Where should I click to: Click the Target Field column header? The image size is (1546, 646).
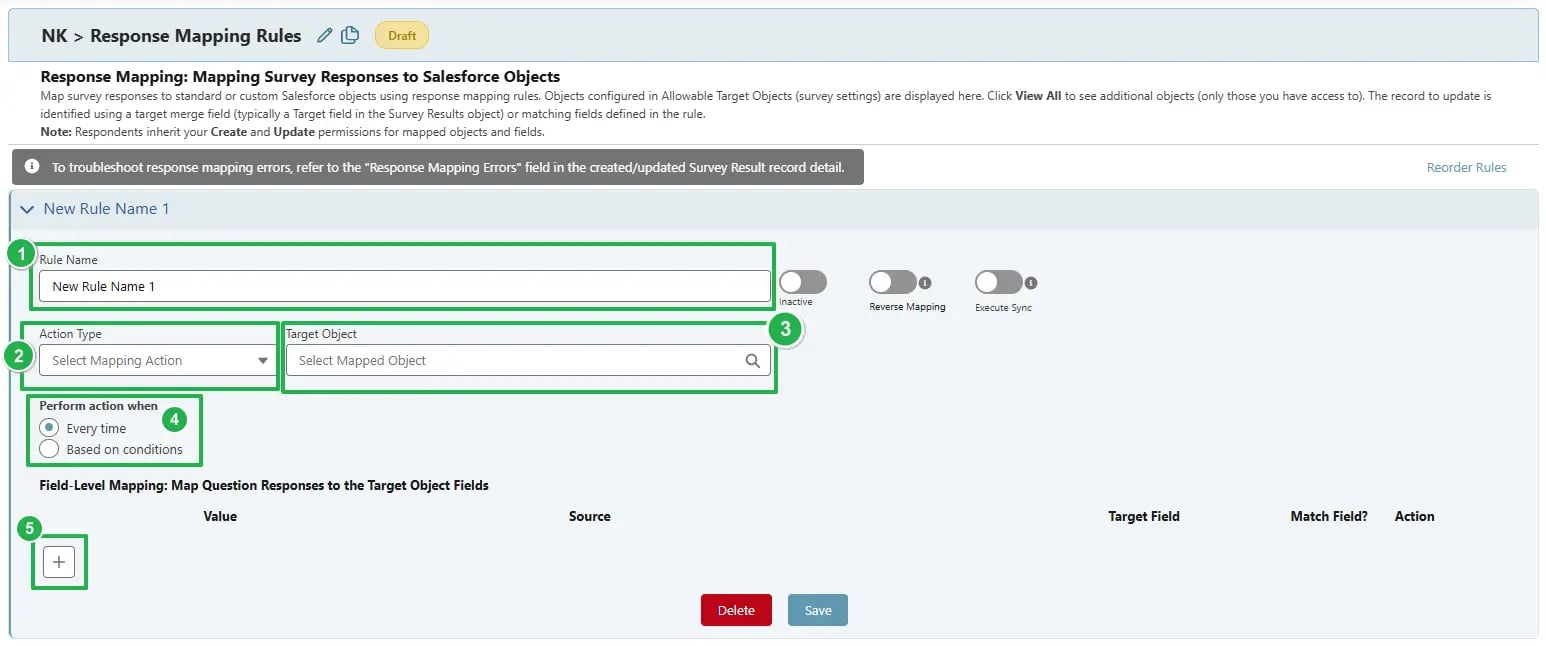(x=1144, y=517)
